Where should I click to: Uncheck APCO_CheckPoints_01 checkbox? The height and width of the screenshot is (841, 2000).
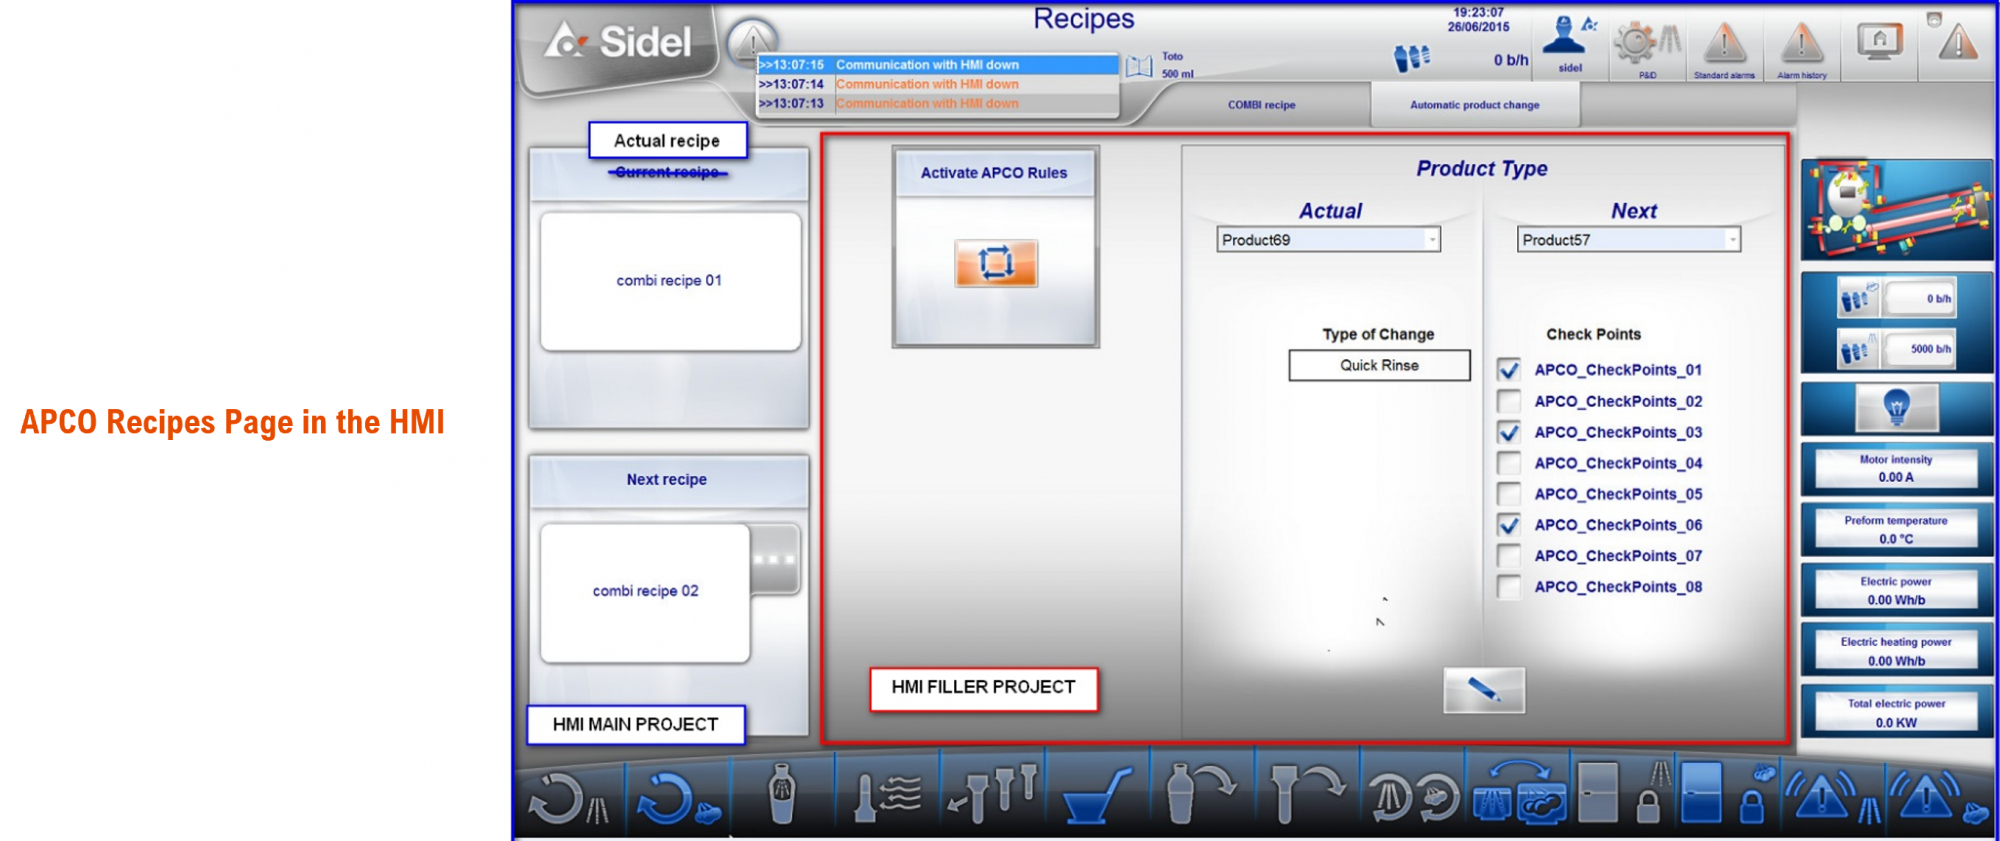(1508, 370)
